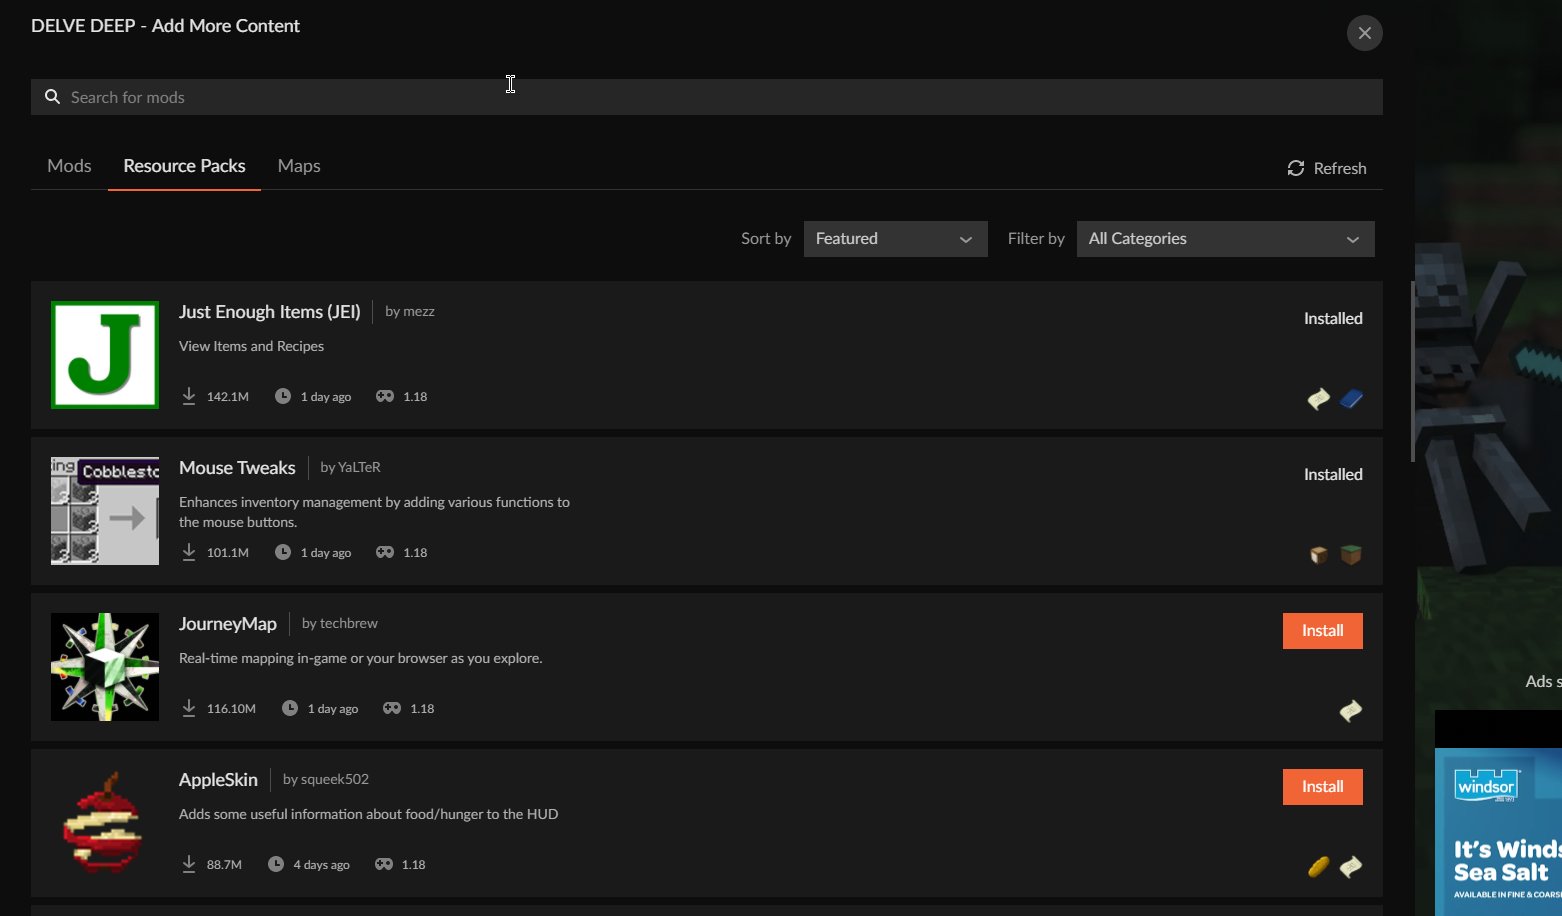Open the All Categories filter dropdown

1225,239
